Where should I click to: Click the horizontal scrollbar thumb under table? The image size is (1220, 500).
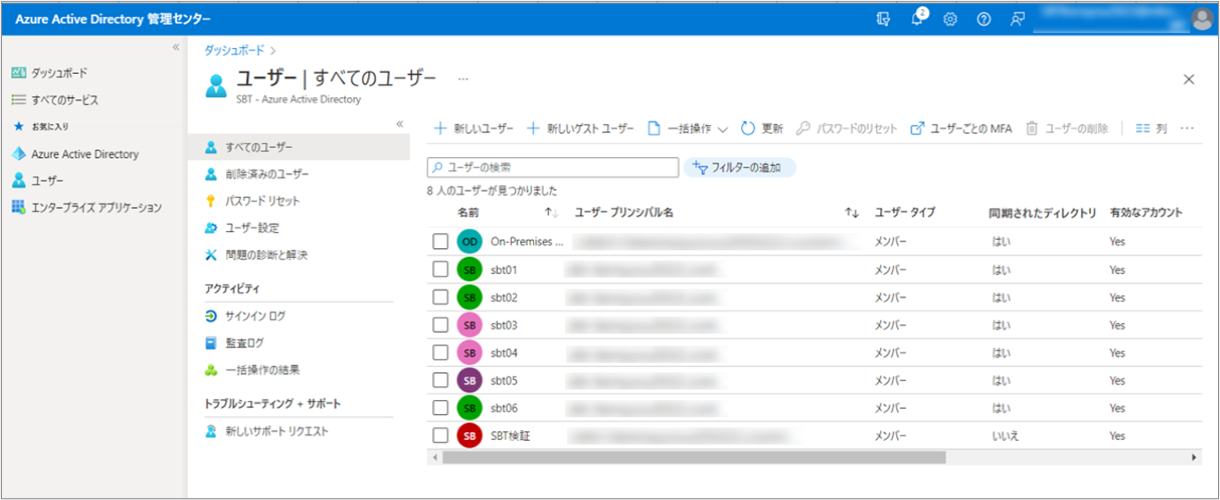[x=693, y=457]
